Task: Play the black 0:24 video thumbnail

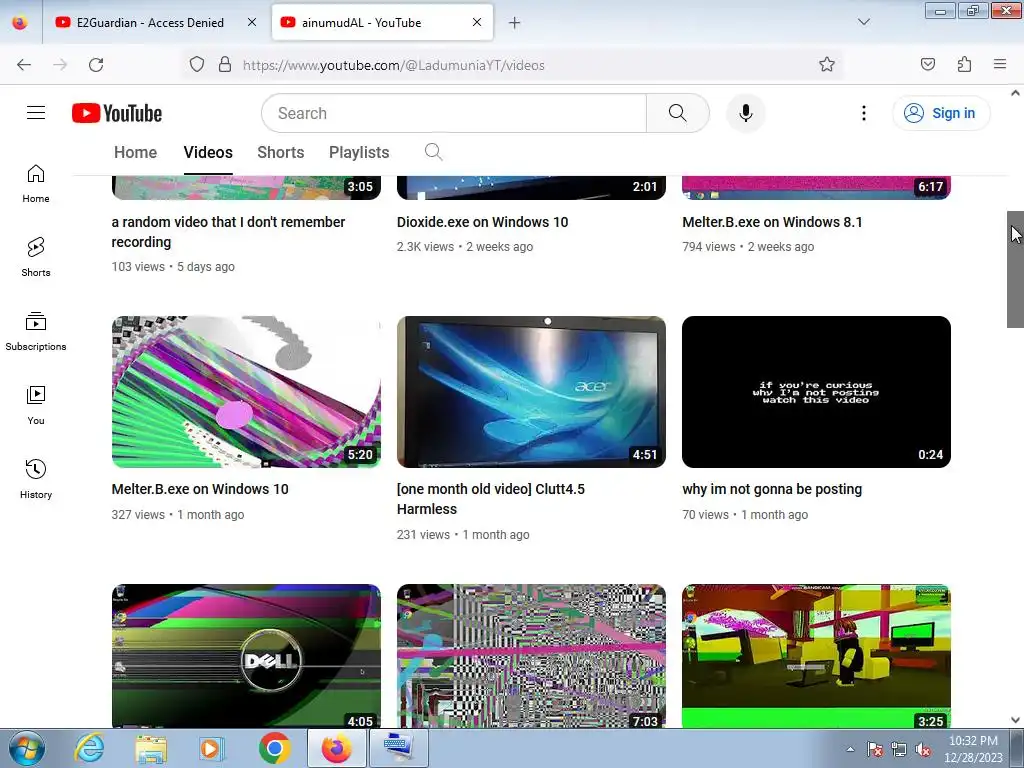Action: pos(816,392)
